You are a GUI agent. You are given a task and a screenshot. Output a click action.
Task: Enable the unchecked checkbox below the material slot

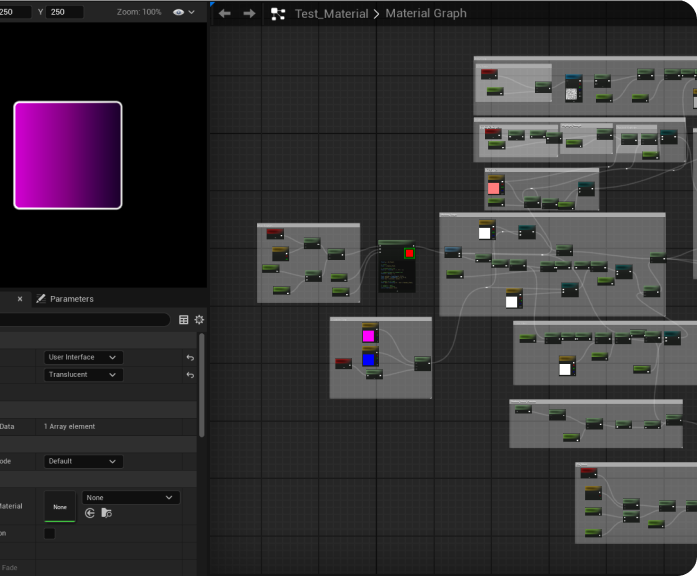click(50, 534)
